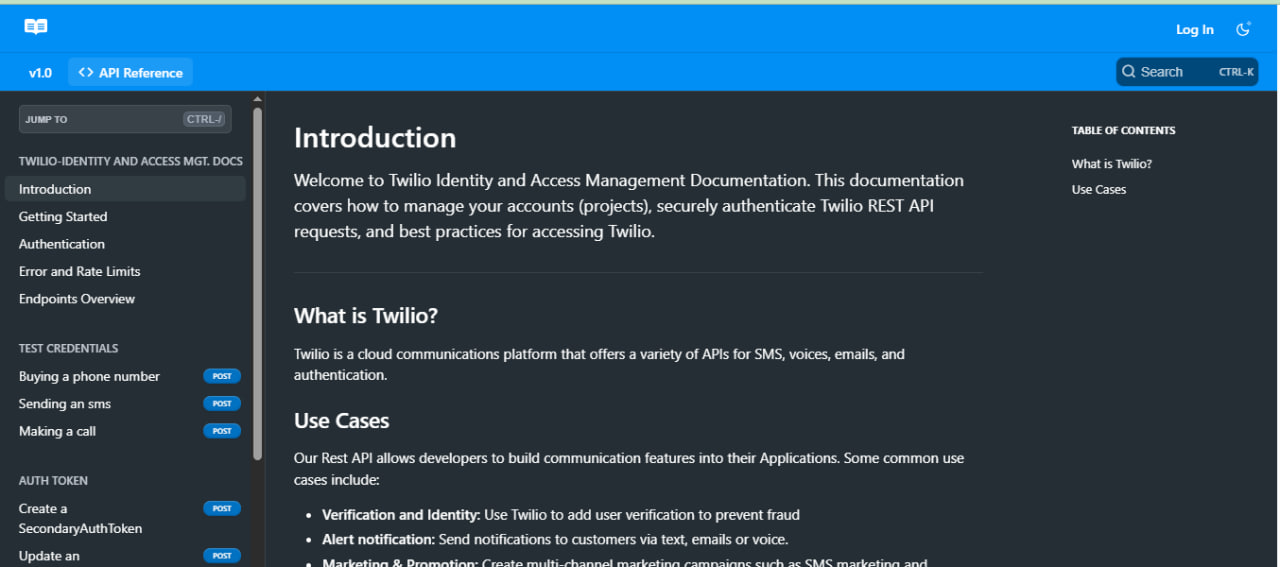Screen dimensions: 1280x567
Task: Select the v1.0 version label
Action: (40, 73)
